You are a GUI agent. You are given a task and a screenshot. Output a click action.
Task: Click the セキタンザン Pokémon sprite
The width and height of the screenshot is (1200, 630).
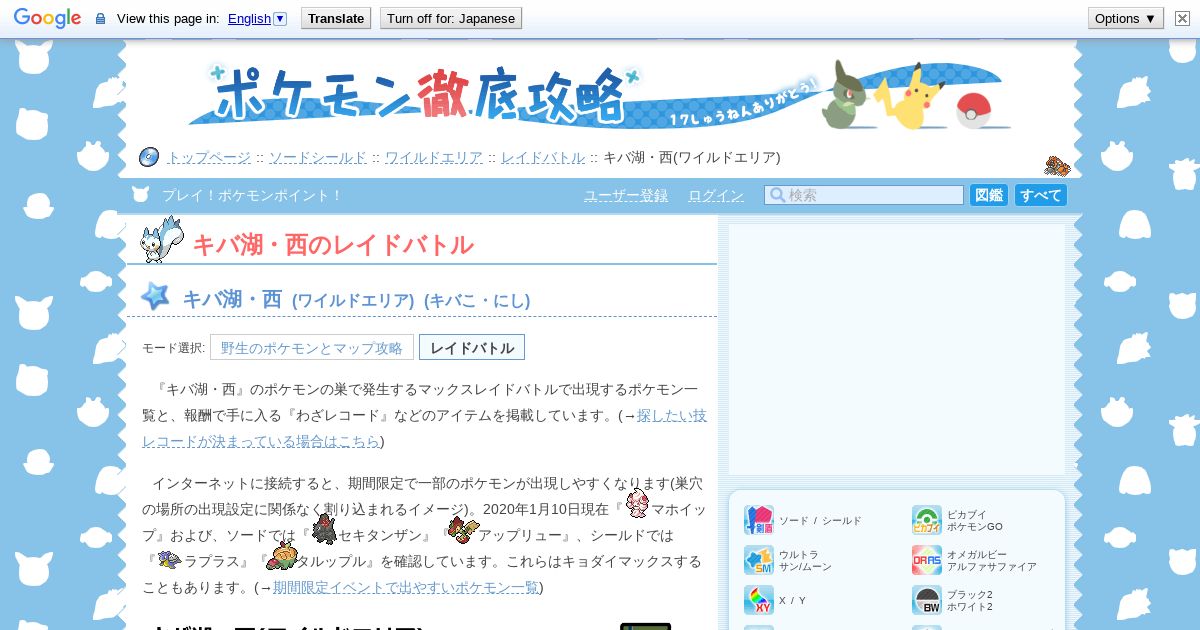click(324, 530)
